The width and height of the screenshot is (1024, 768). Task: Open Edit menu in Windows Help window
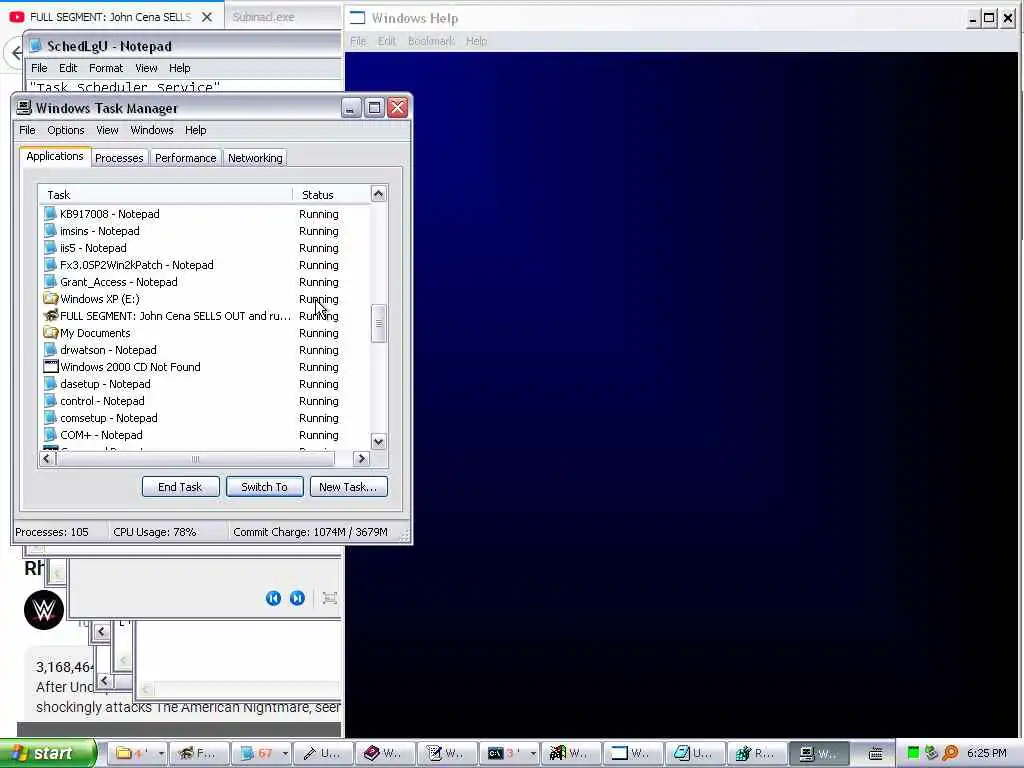(x=387, y=41)
